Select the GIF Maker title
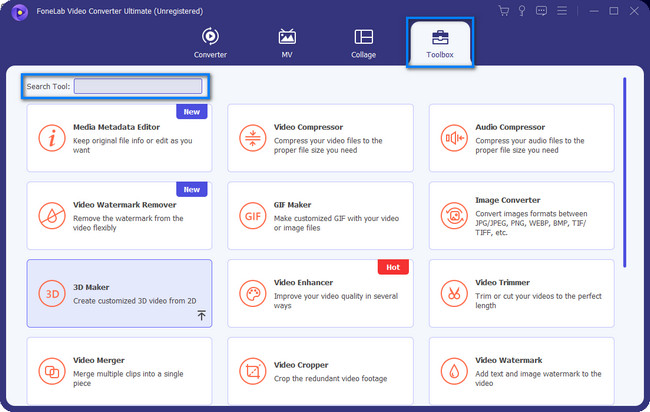Screen dimensions: 650x412 coord(292,205)
